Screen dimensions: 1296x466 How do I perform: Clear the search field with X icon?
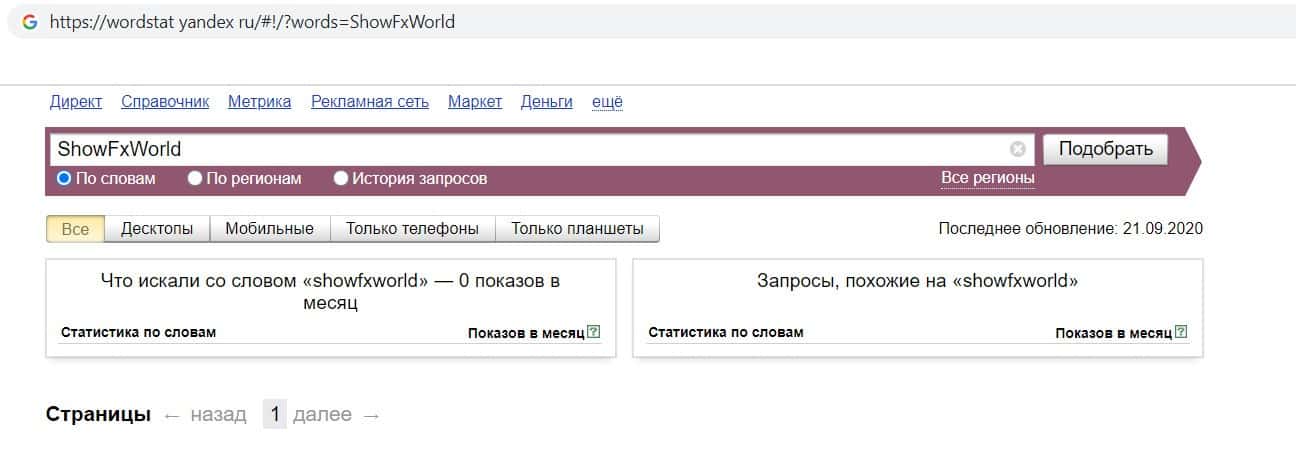tap(1017, 150)
